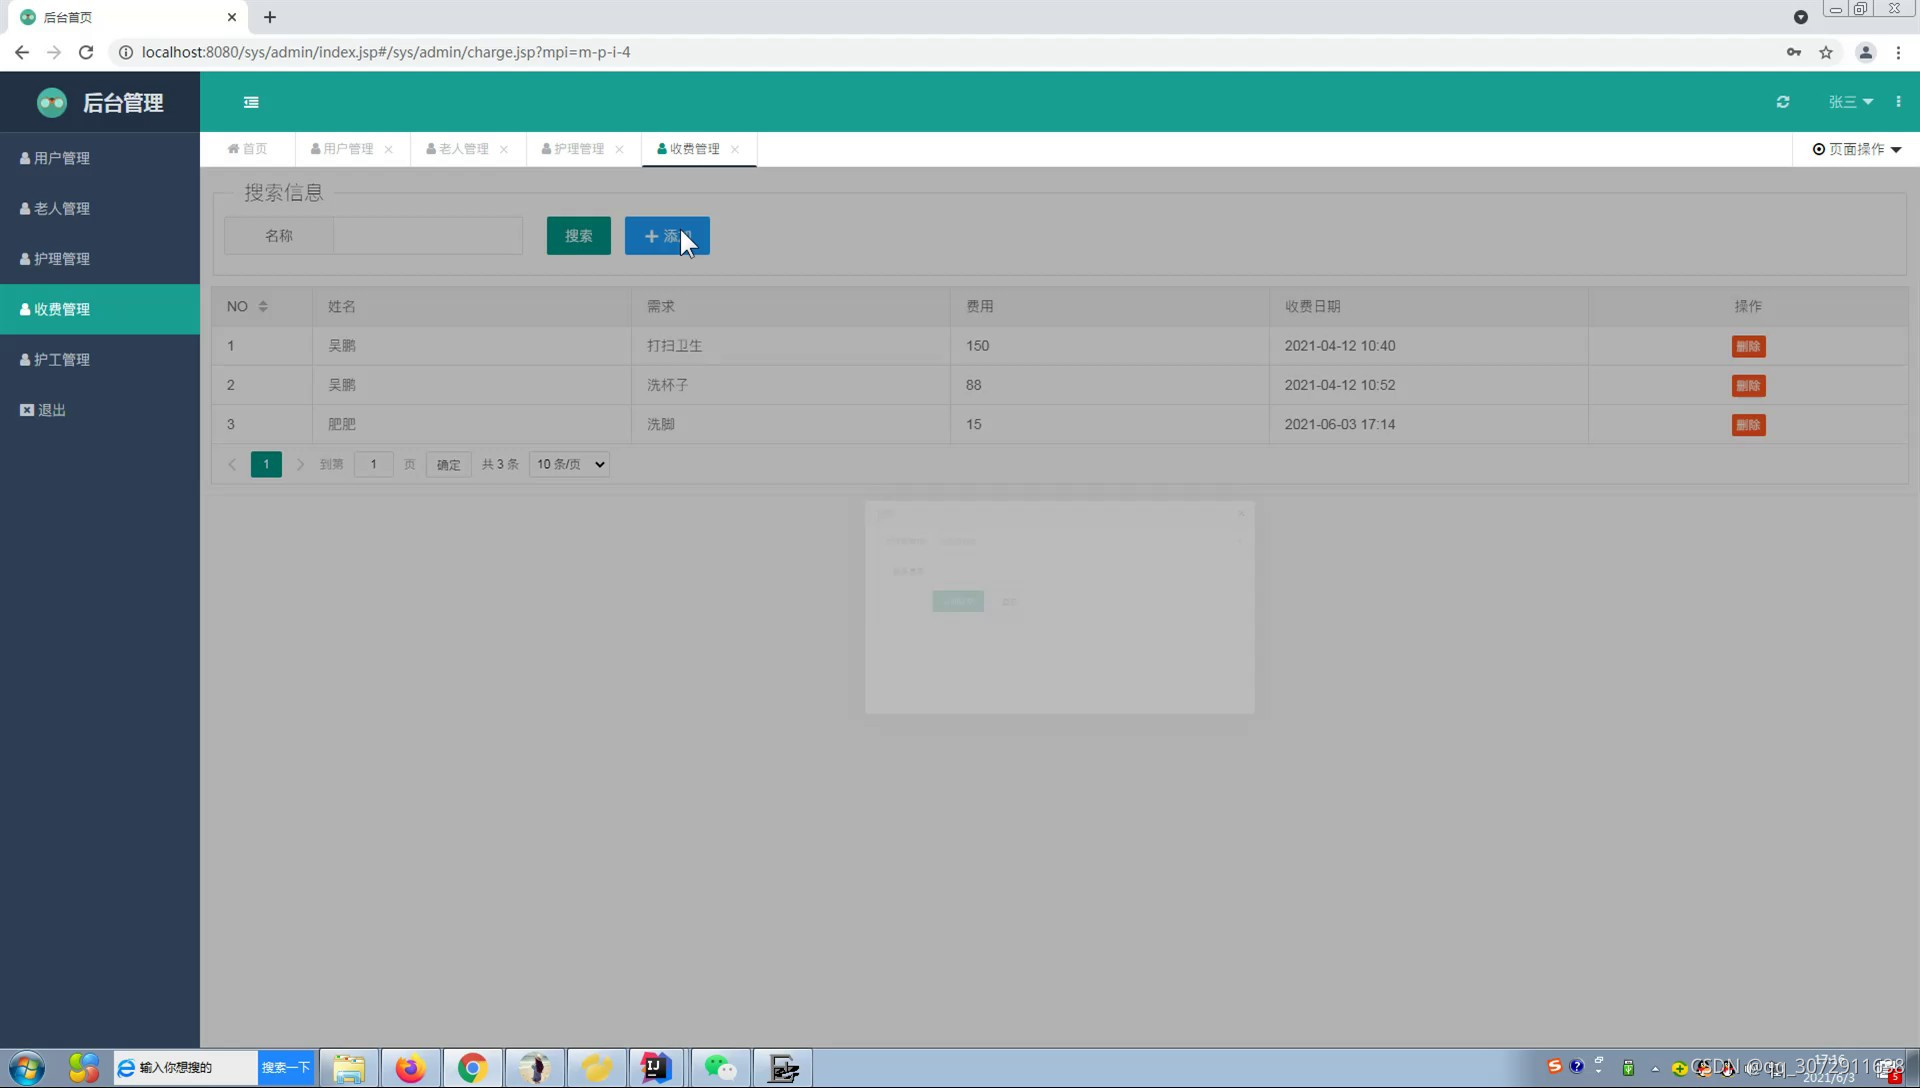Viewport: 1920px width, 1088px height.
Task: Click the 搜索 button
Action: pyautogui.click(x=578, y=236)
